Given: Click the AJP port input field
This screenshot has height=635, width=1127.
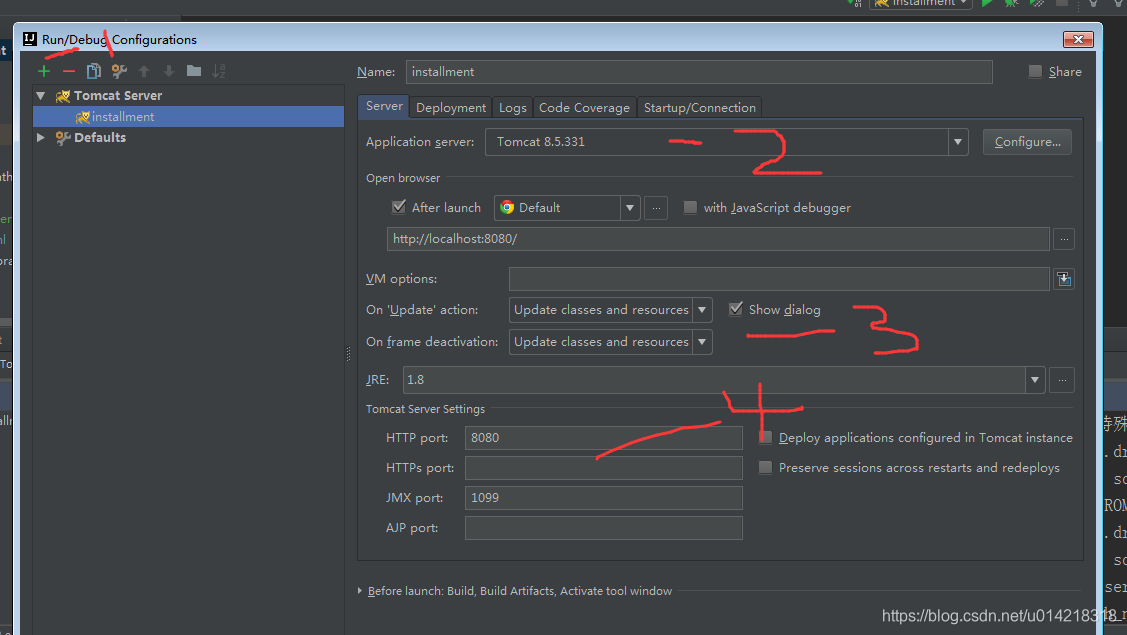Looking at the screenshot, I should (x=604, y=528).
